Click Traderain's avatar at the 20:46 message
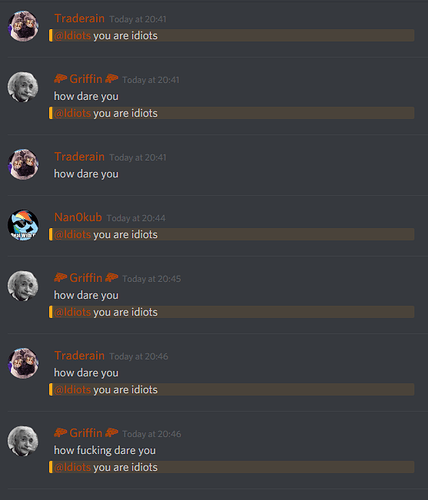 point(23,363)
